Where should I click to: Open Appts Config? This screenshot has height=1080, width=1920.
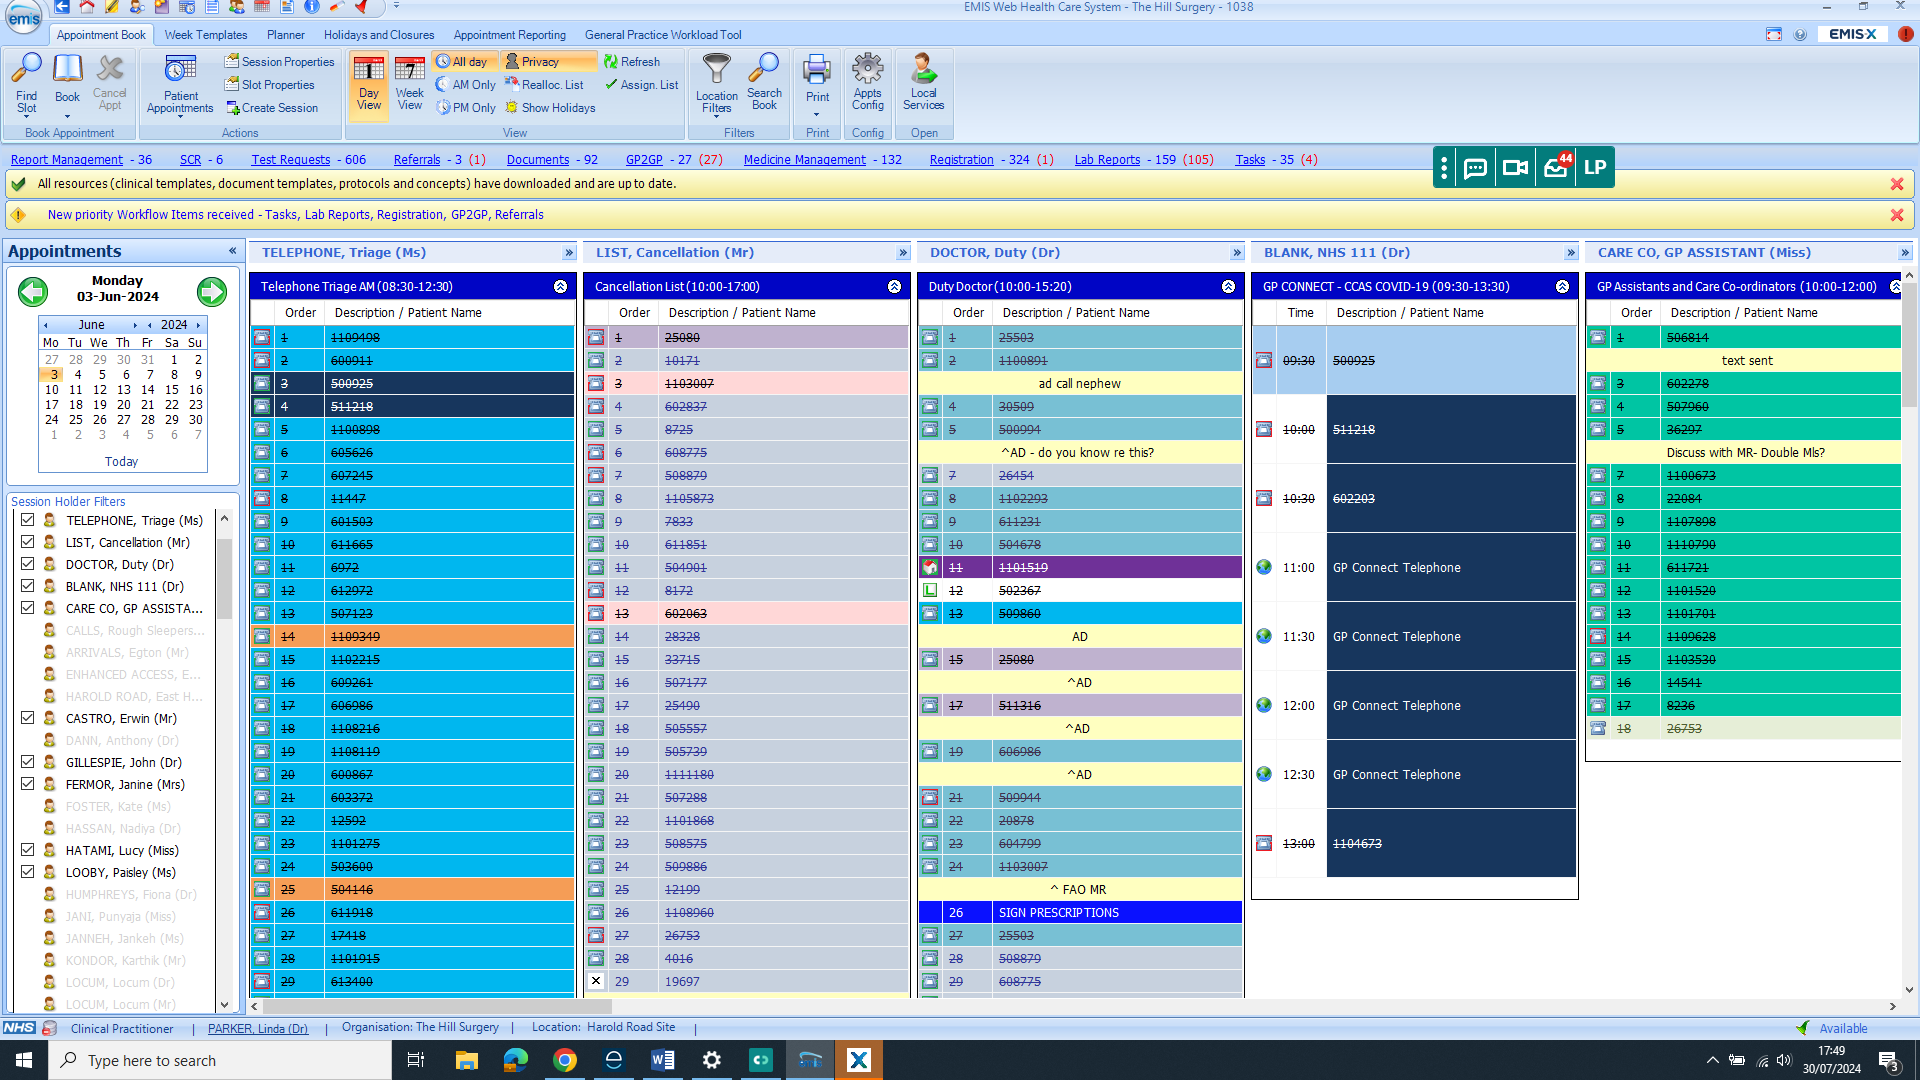[868, 82]
